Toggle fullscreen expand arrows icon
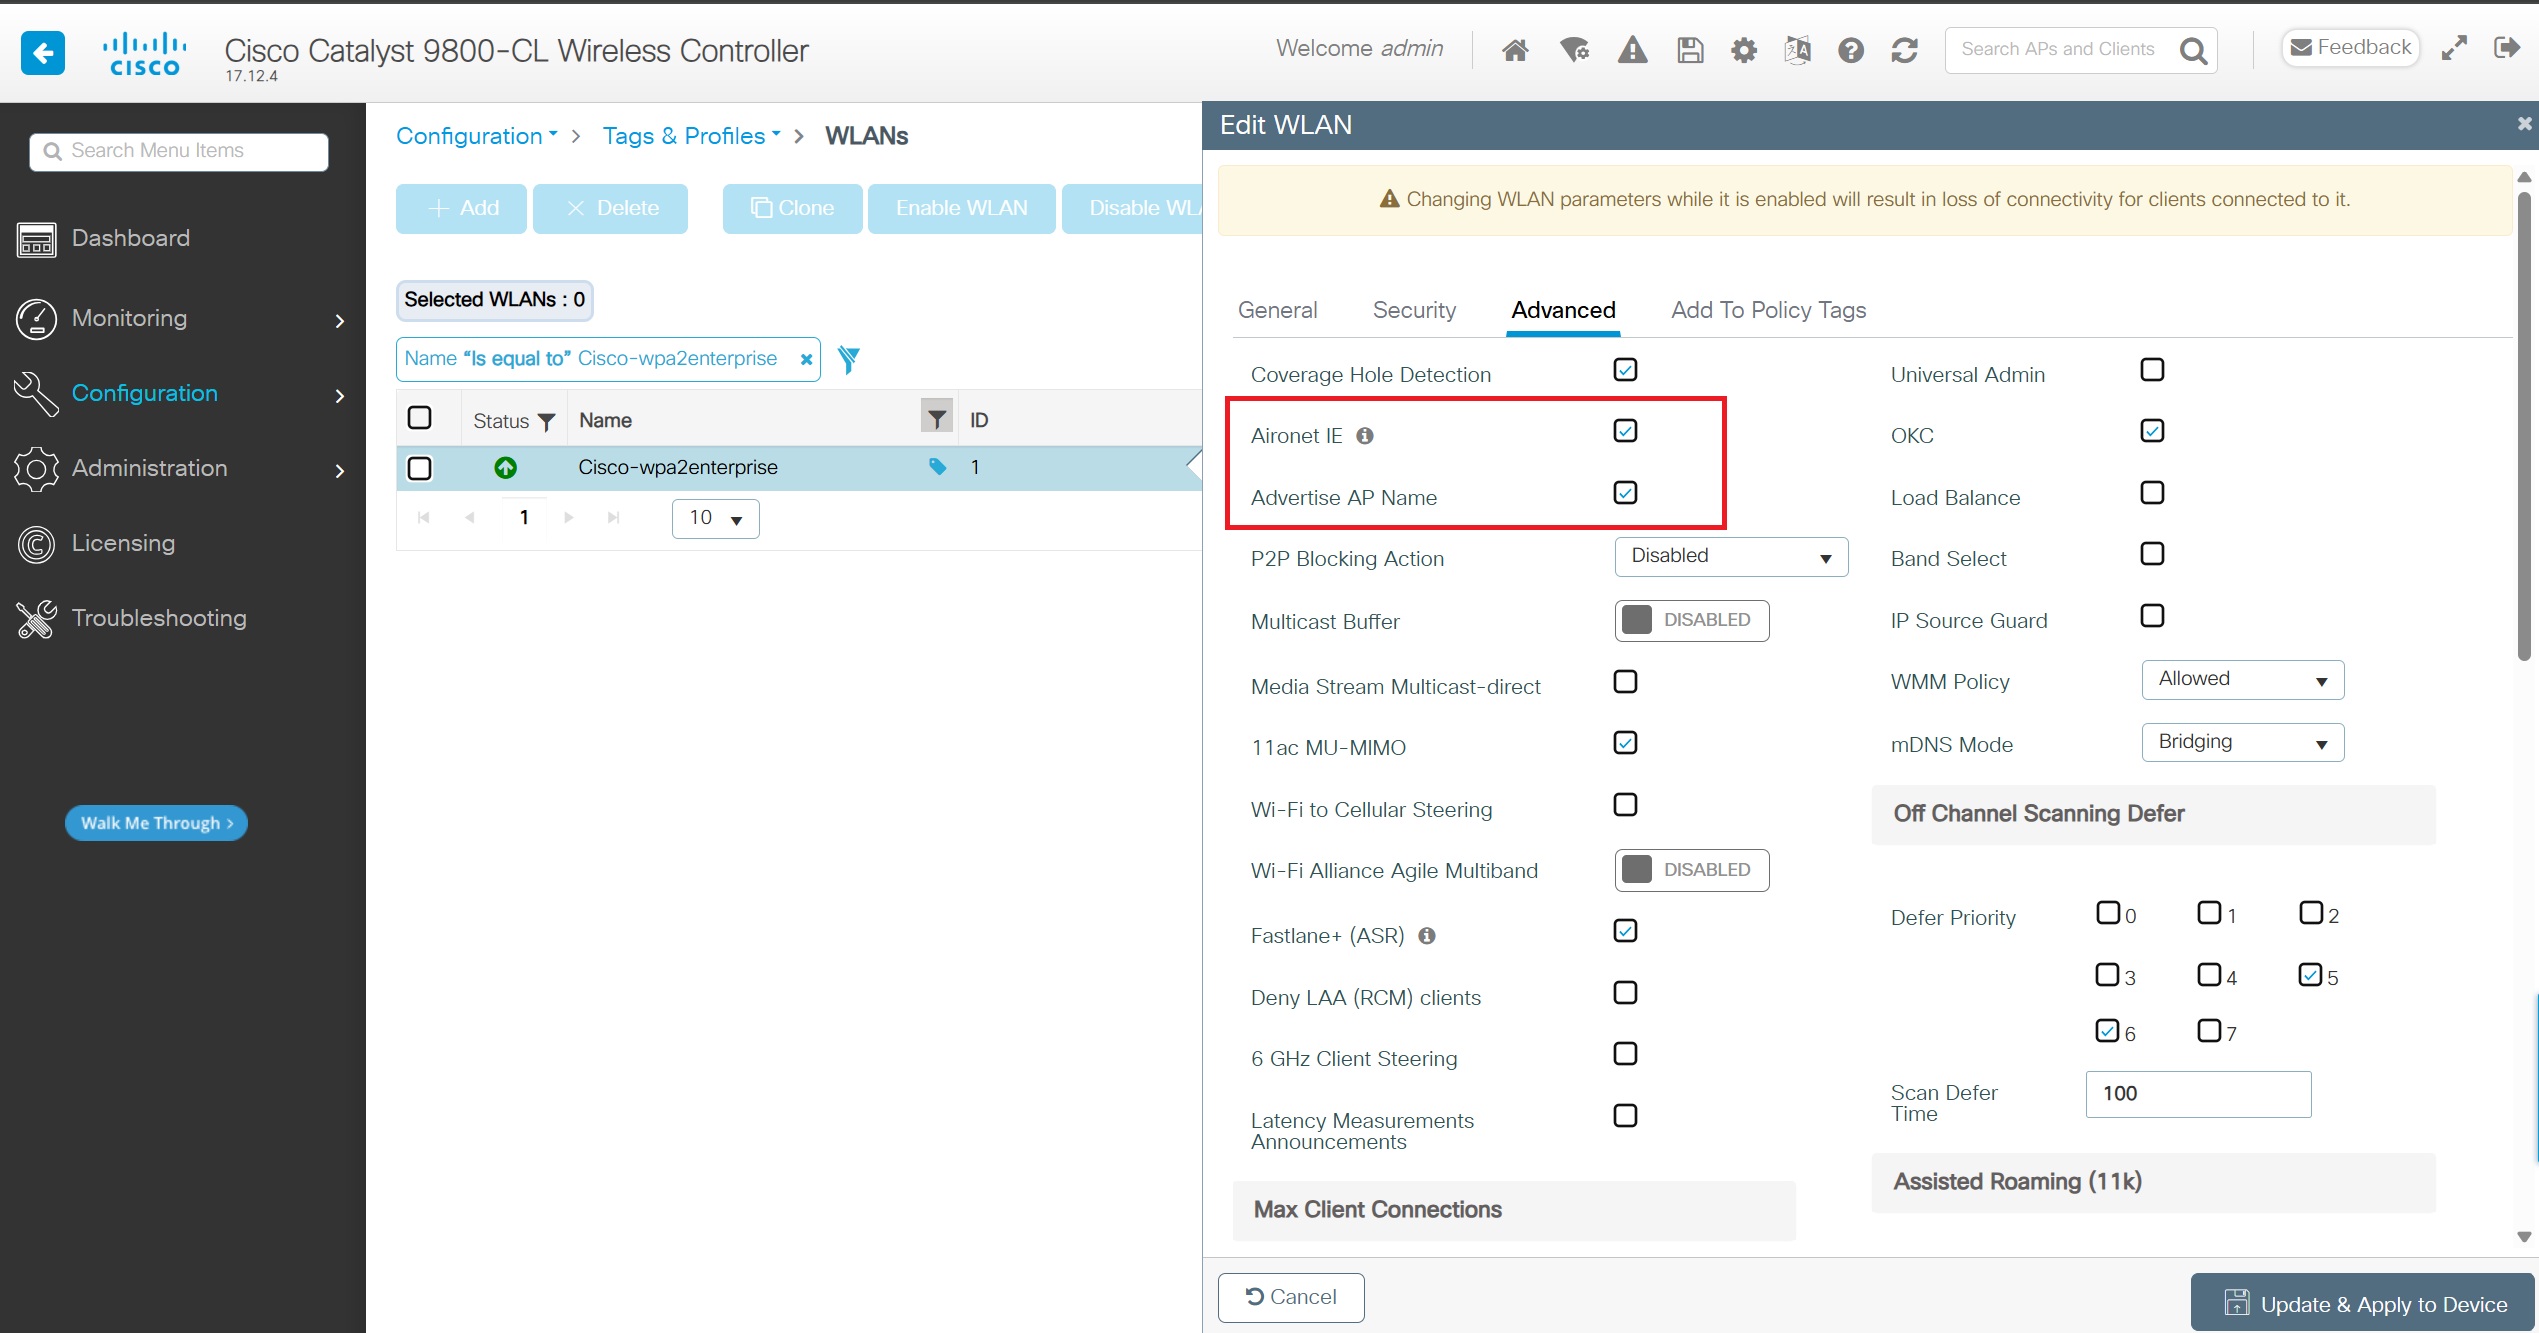The height and width of the screenshot is (1333, 2539). [2454, 48]
